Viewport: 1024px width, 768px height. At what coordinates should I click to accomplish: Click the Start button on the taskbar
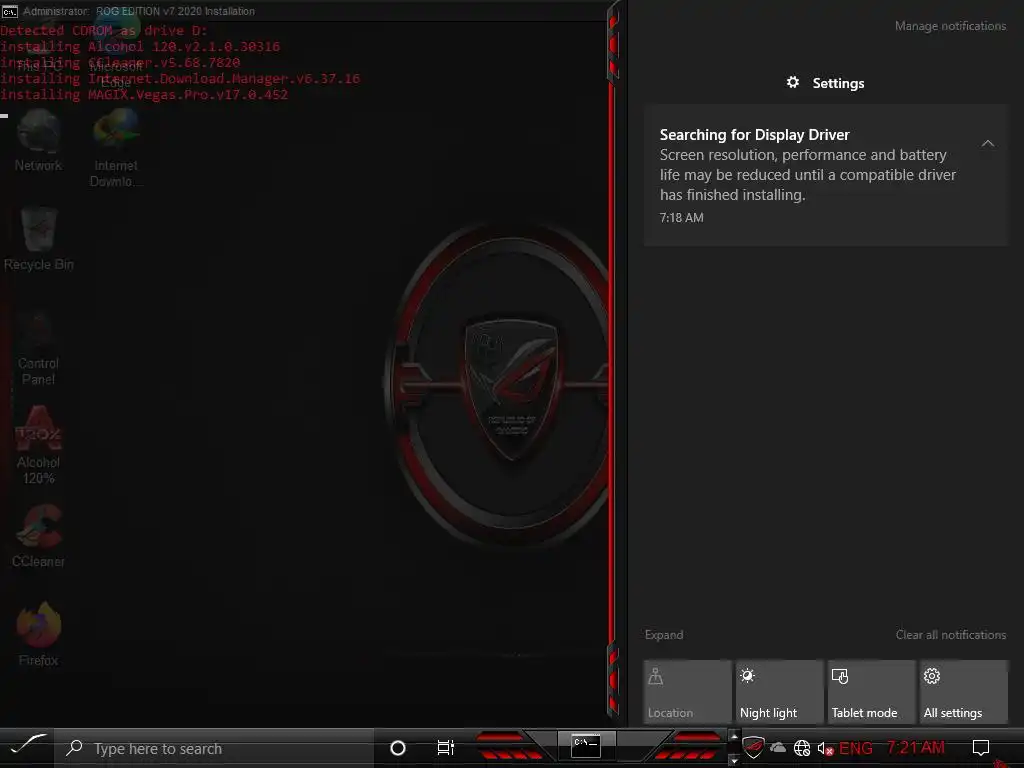27,747
